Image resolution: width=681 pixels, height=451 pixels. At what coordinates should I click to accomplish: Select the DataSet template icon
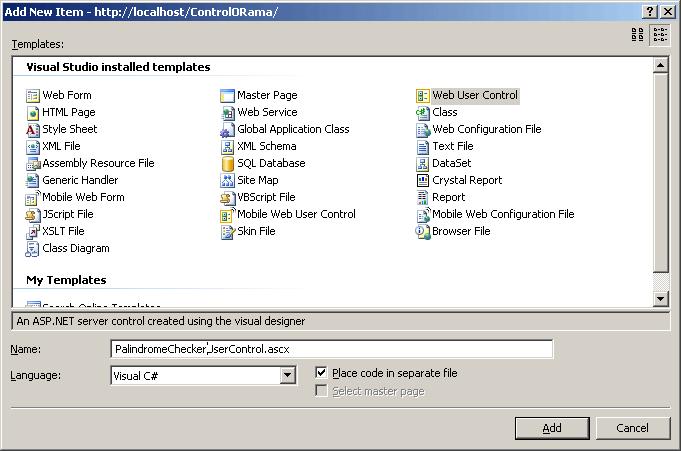click(x=422, y=163)
